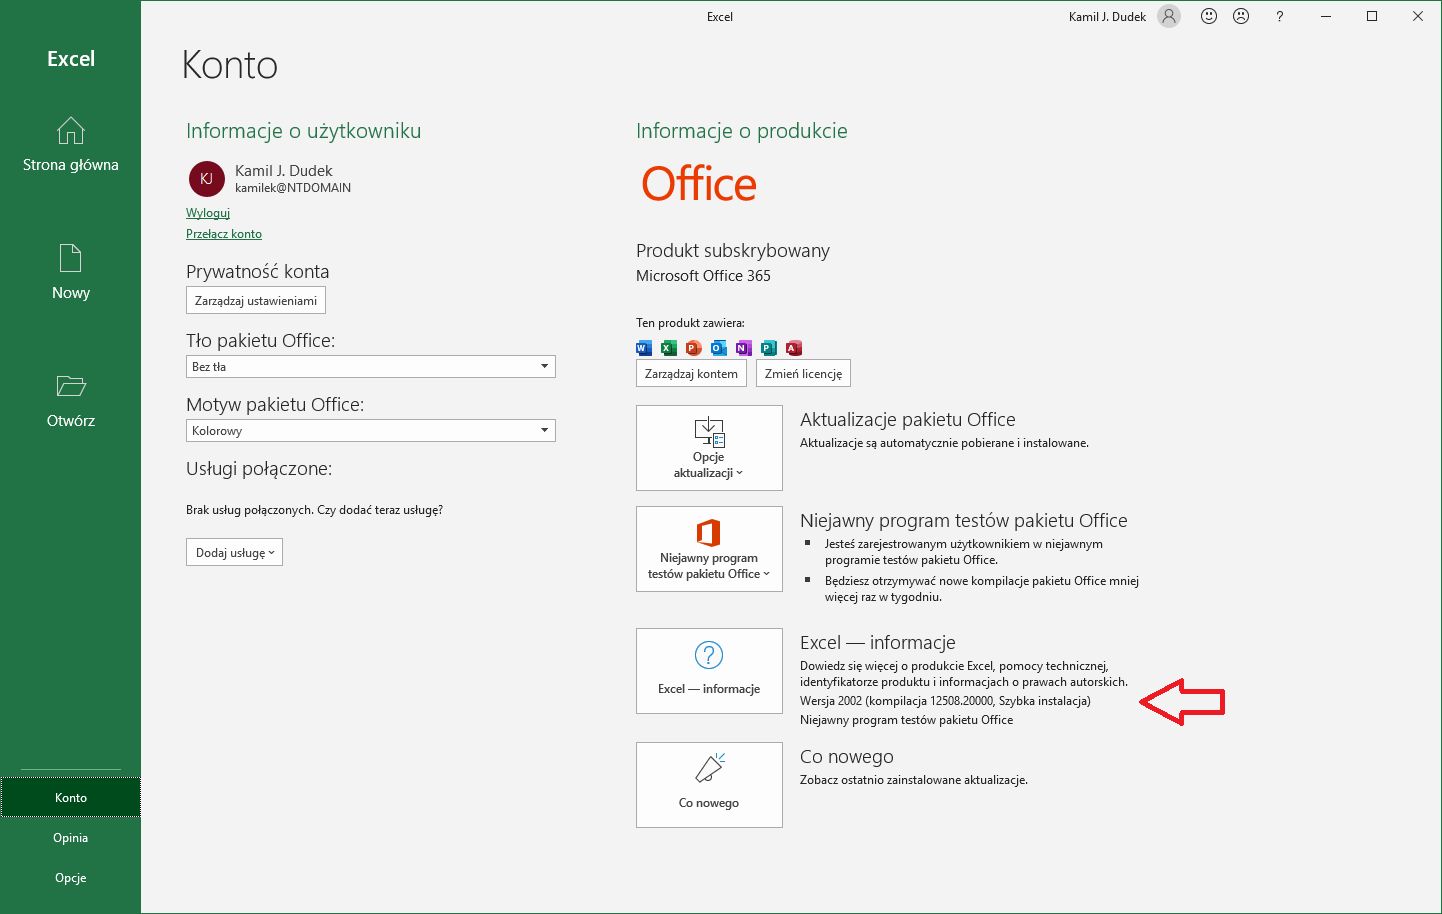The height and width of the screenshot is (914, 1442).
Task: Click the Wyloguj link
Action: [207, 212]
